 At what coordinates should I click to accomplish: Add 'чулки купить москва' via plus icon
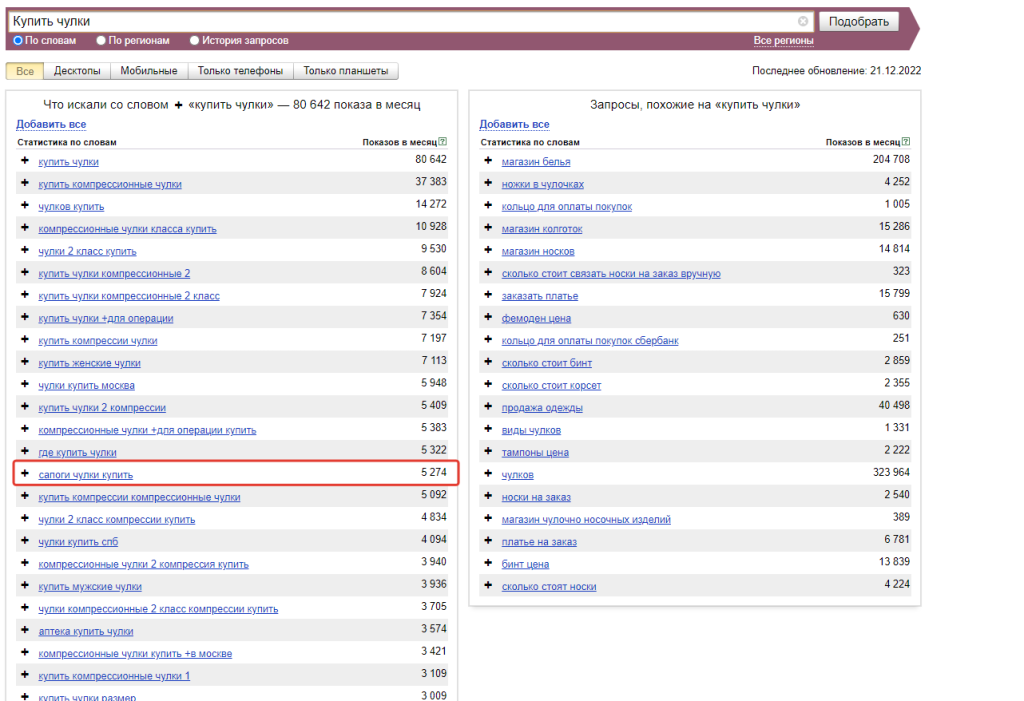[x=25, y=384]
